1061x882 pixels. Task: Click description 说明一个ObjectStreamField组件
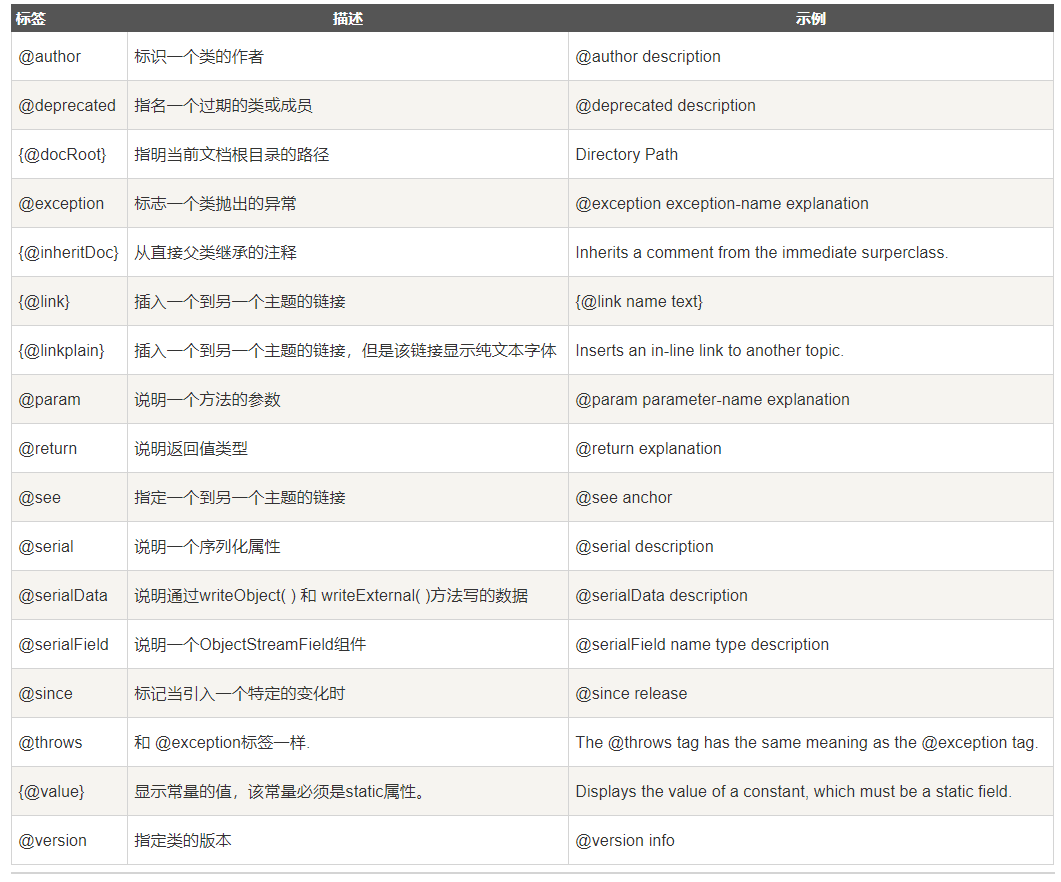(x=250, y=644)
